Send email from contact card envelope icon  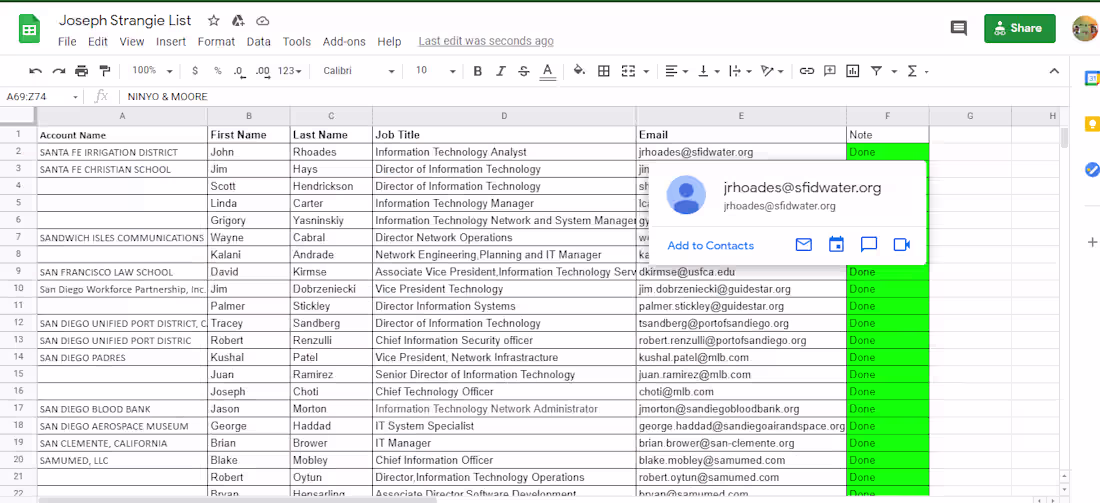coord(803,245)
